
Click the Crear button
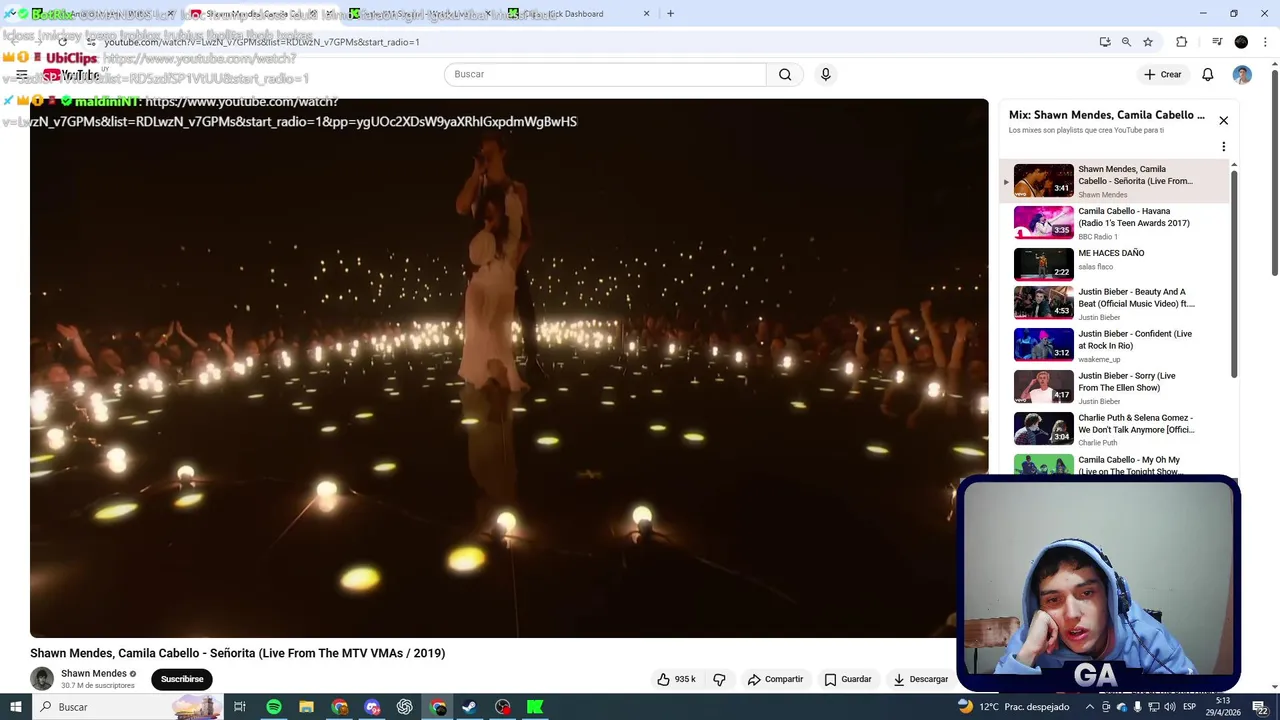[x=1162, y=74]
